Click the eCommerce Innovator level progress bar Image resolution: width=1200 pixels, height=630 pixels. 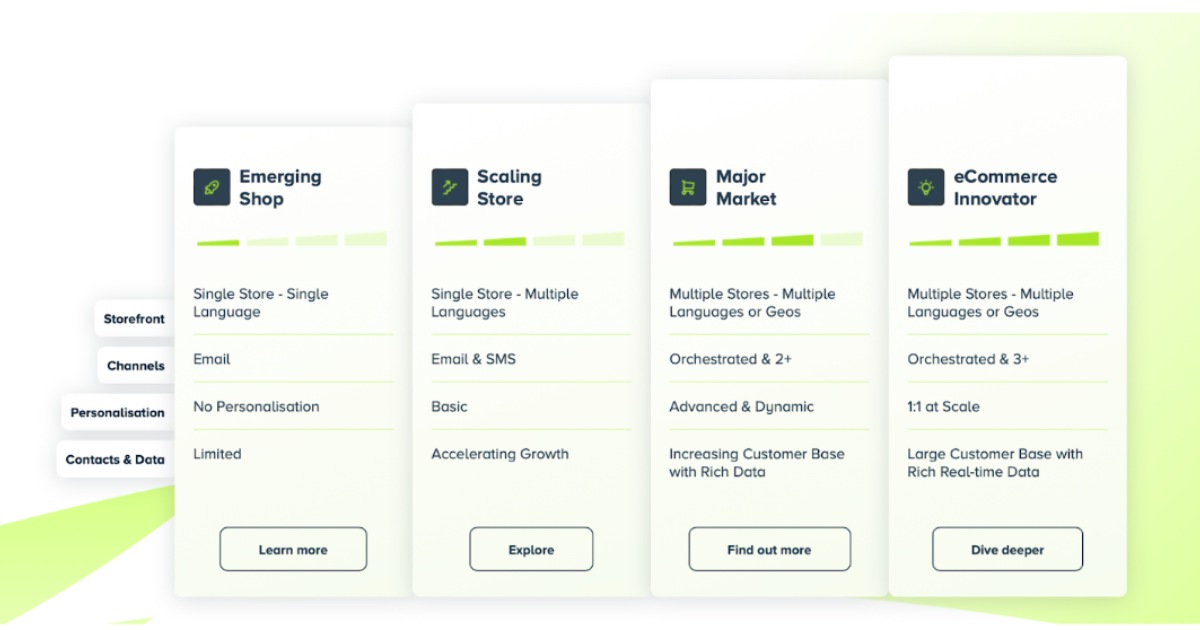pyautogui.click(x=1004, y=240)
